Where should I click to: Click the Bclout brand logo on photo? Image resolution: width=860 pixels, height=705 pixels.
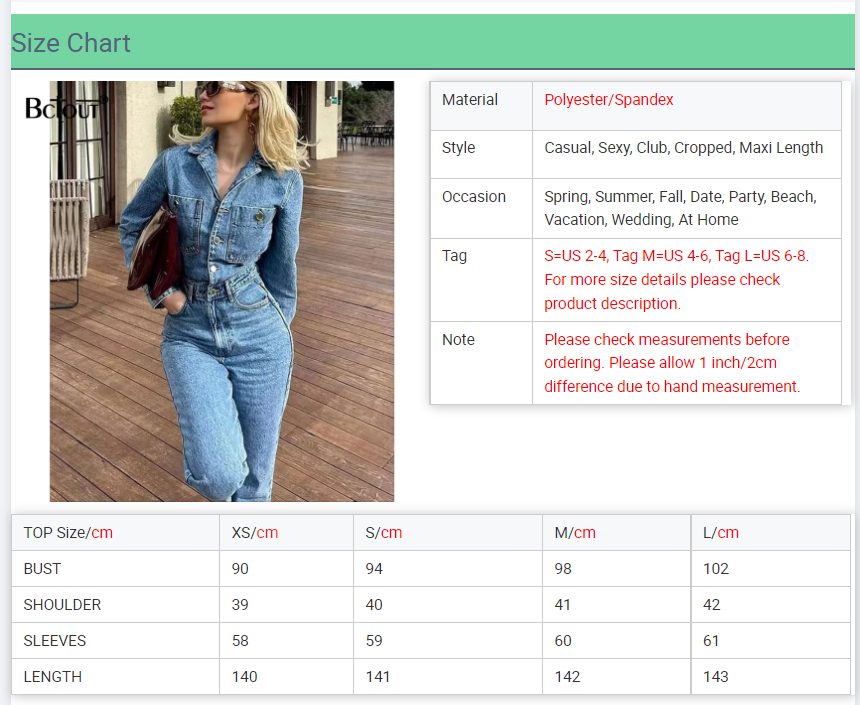(64, 108)
